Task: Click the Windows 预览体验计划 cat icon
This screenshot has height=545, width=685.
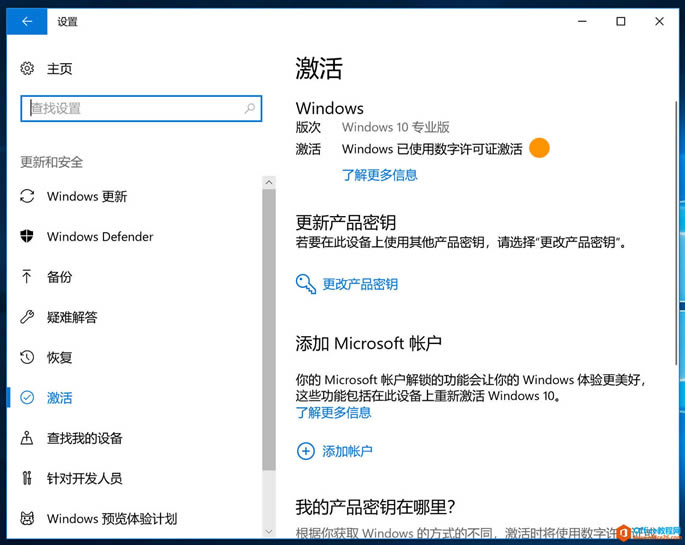Action: pos(27,518)
